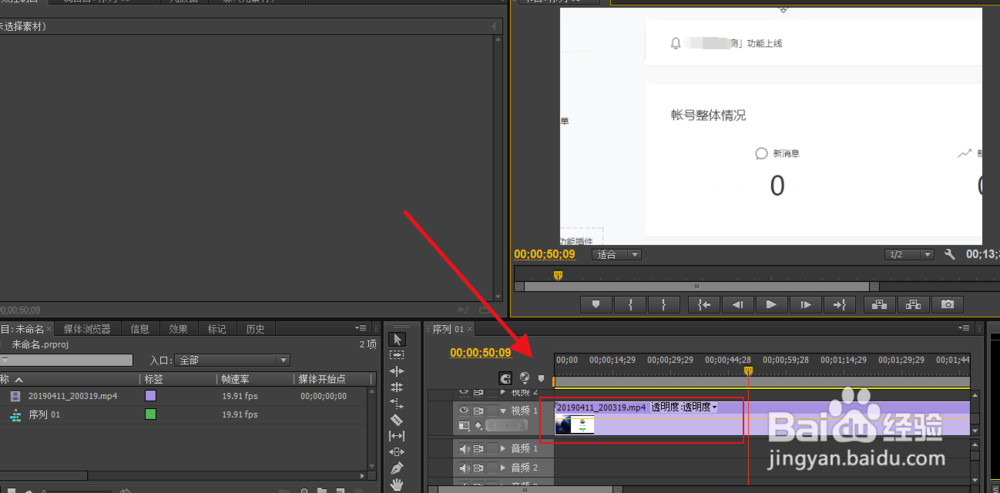Click the Lift button
This screenshot has height=493, width=1000.
click(x=879, y=305)
